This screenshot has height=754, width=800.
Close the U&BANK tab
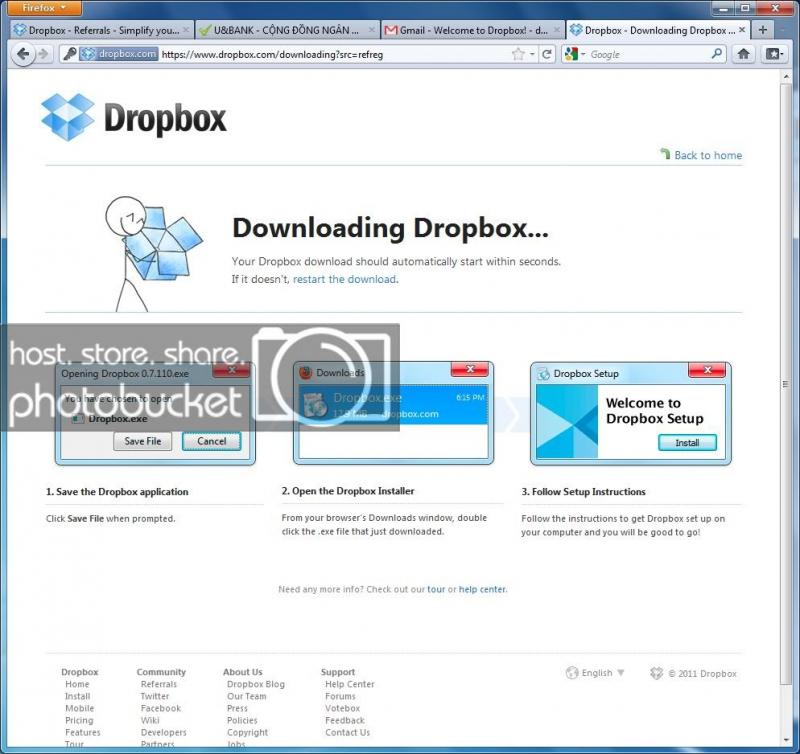coord(371,31)
